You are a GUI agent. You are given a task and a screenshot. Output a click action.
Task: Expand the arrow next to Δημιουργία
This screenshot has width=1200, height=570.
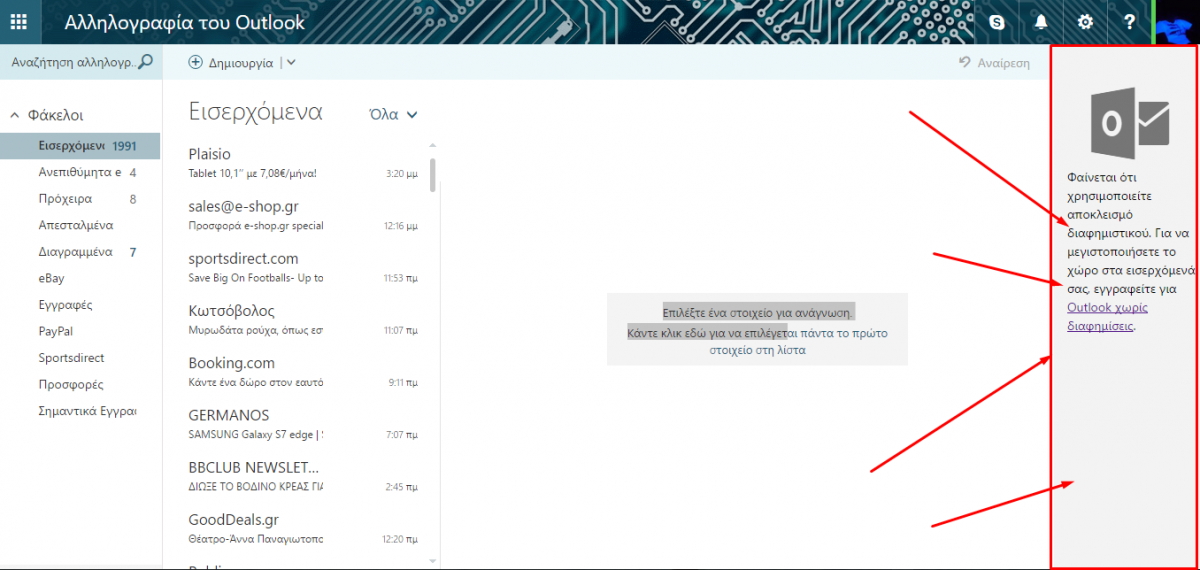point(290,62)
